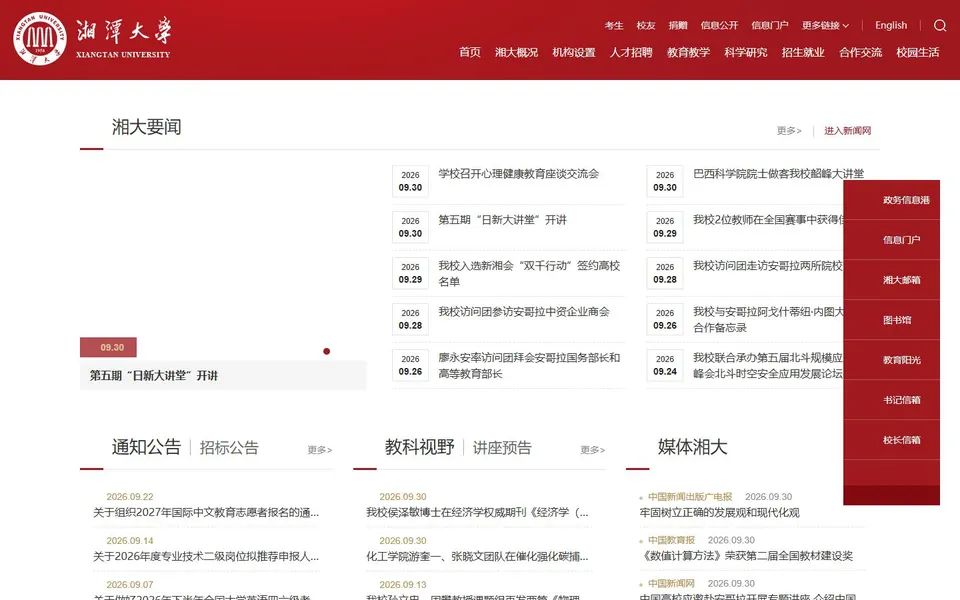Select the 教科视野 tab
Screen dimensions: 960x600
point(419,447)
